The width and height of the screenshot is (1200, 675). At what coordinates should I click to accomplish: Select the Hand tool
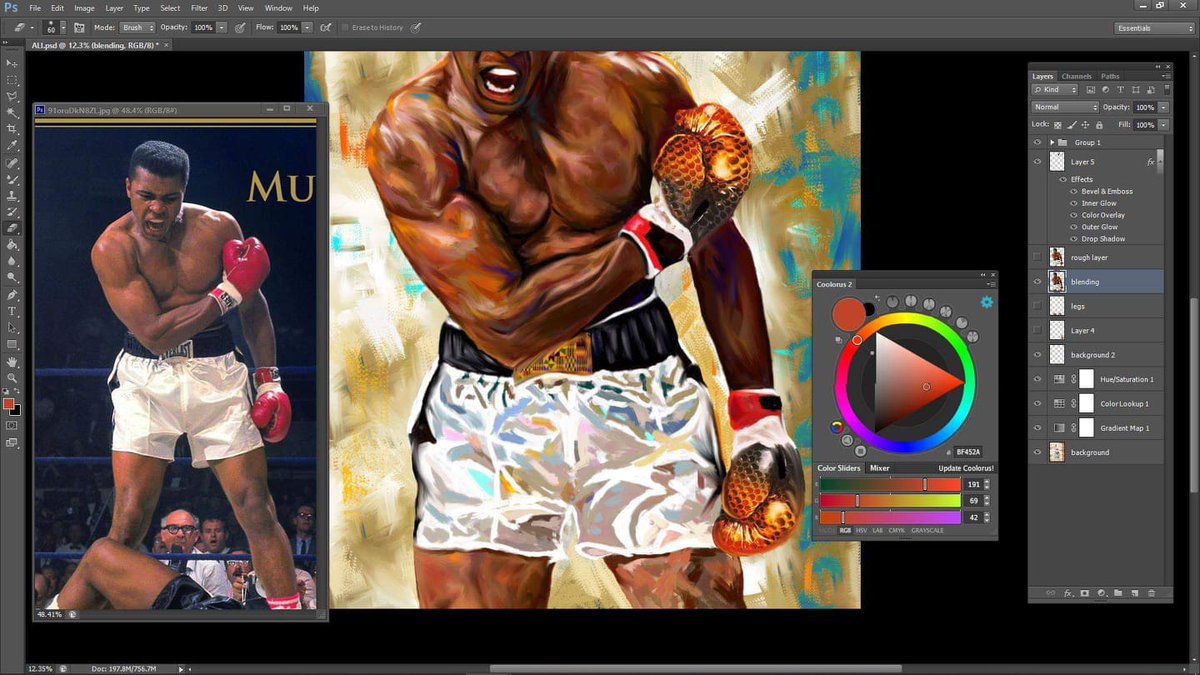click(x=12, y=361)
